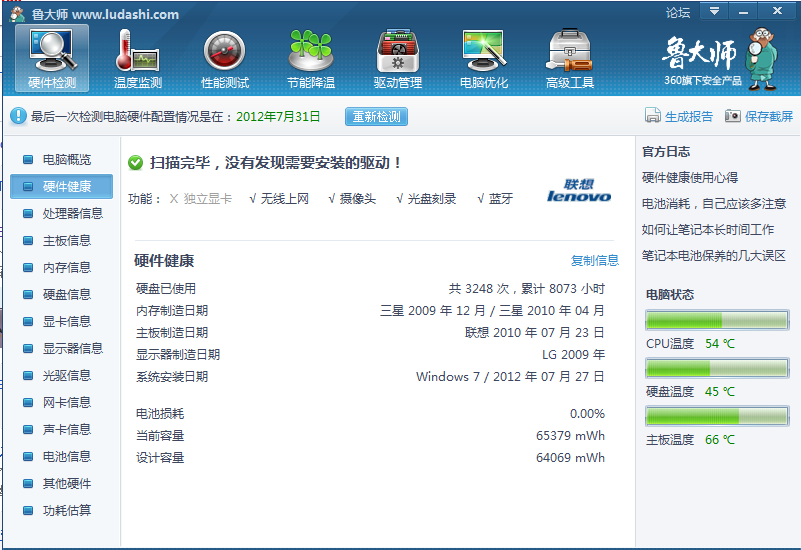Click the CPU温度 progress bar
The width and height of the screenshot is (801, 550).
tap(717, 320)
